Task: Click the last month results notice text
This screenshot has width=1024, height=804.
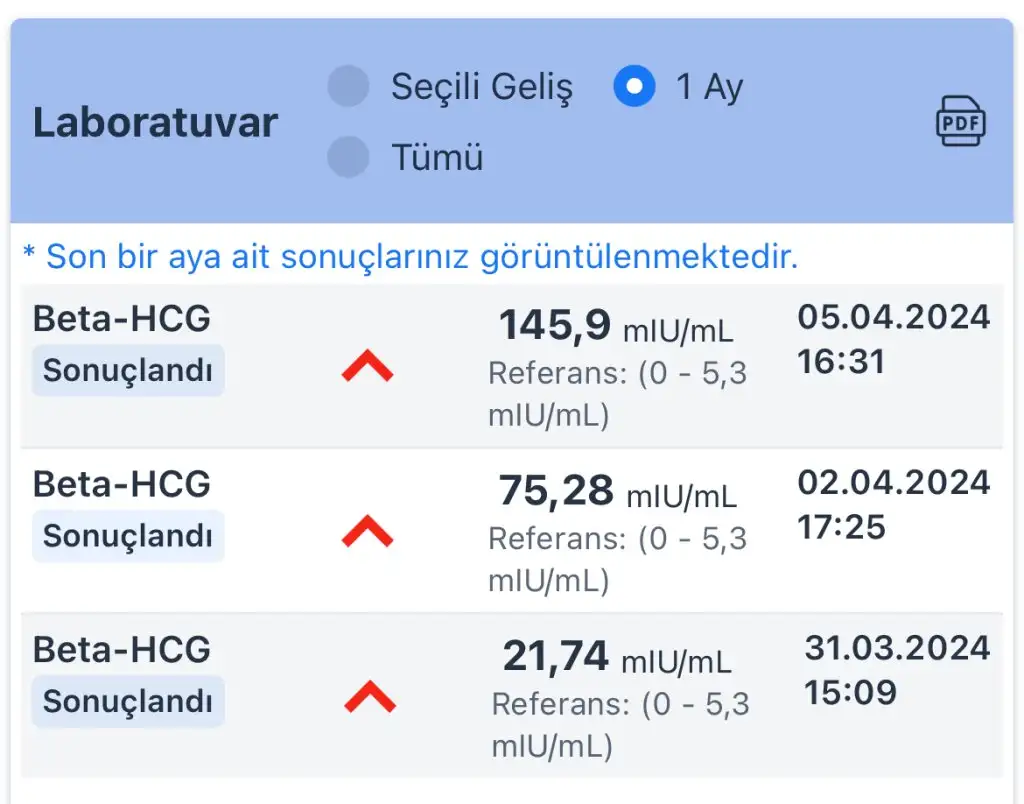Action: [x=410, y=257]
